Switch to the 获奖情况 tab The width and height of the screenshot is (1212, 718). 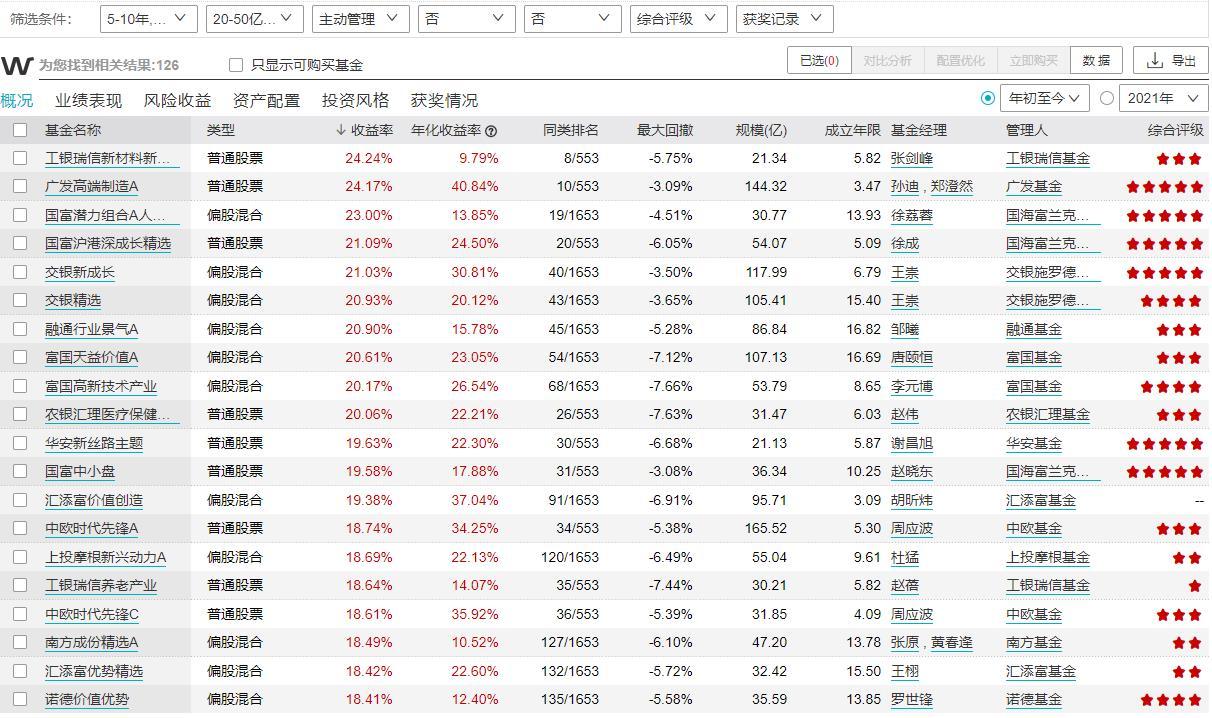point(444,100)
